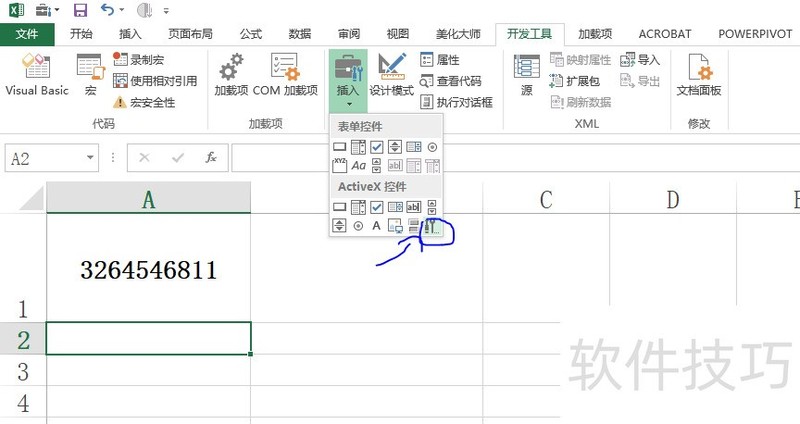
Task: Switch to the ACROBAT tab
Action: coord(665,34)
